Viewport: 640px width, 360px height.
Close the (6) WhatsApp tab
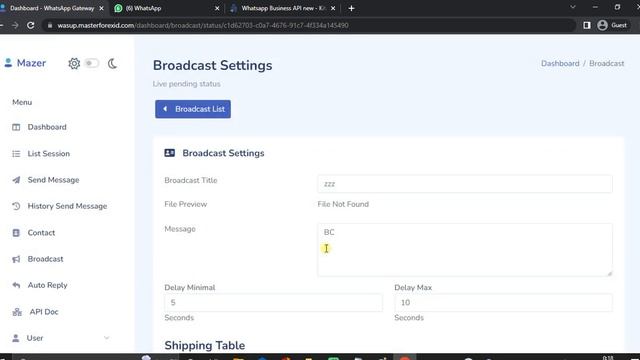pyautogui.click(x=217, y=8)
